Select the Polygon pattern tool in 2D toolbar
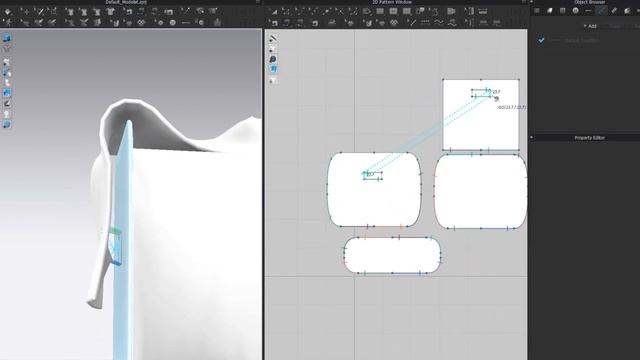This screenshot has height=360, width=640. pyautogui.click(x=367, y=12)
